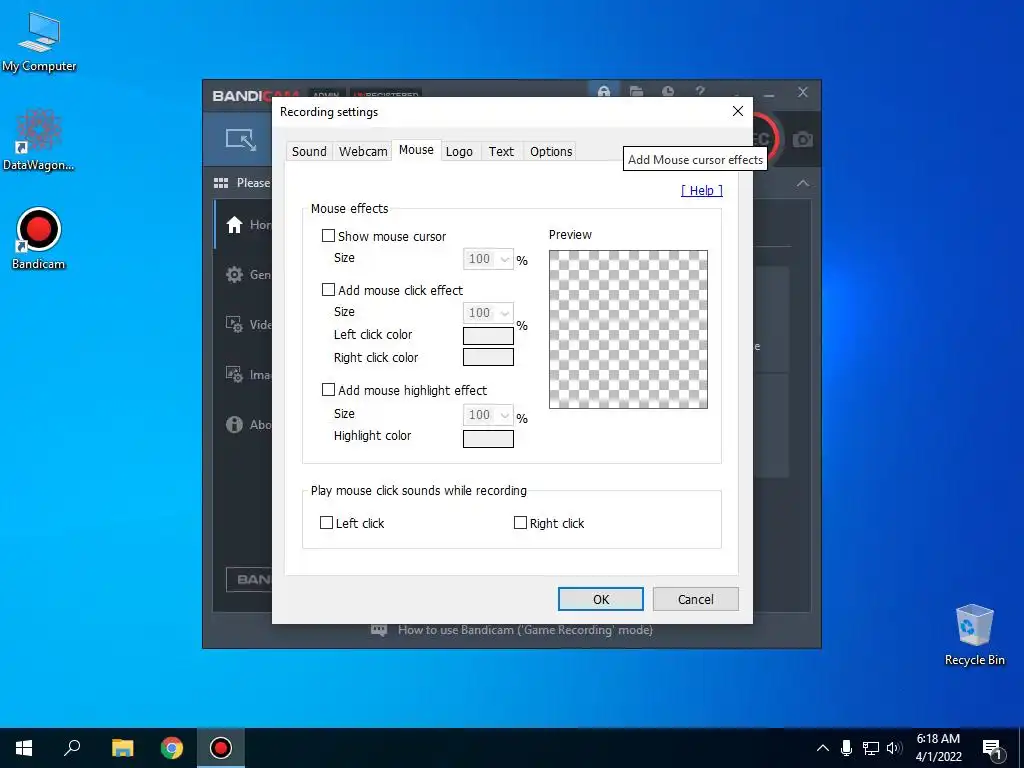Click the lock icon in Bandicam title bar

point(604,91)
